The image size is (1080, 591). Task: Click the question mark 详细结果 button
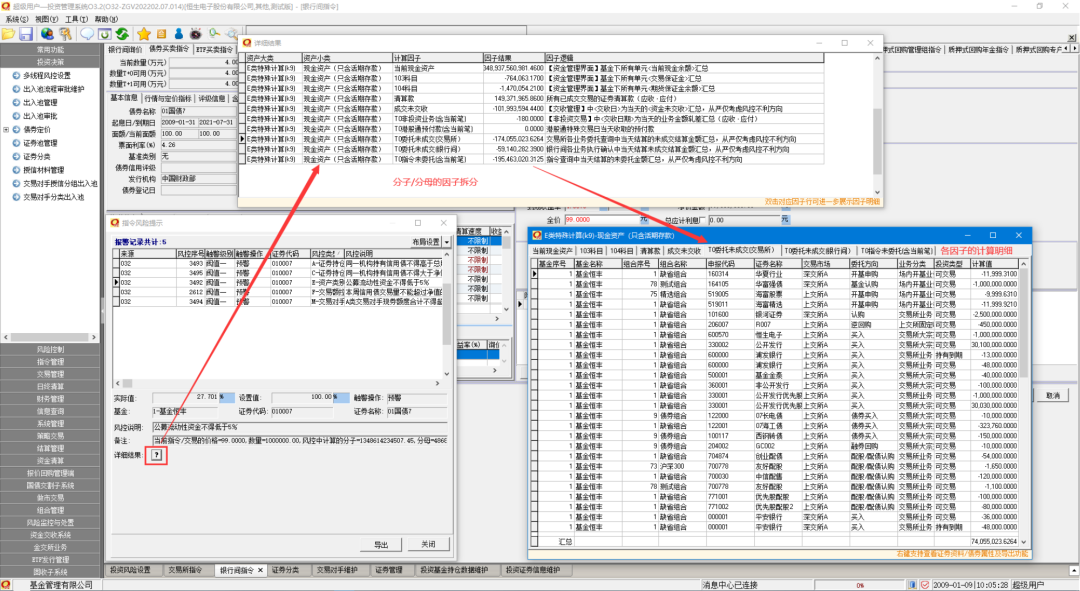pyautogui.click(x=156, y=455)
